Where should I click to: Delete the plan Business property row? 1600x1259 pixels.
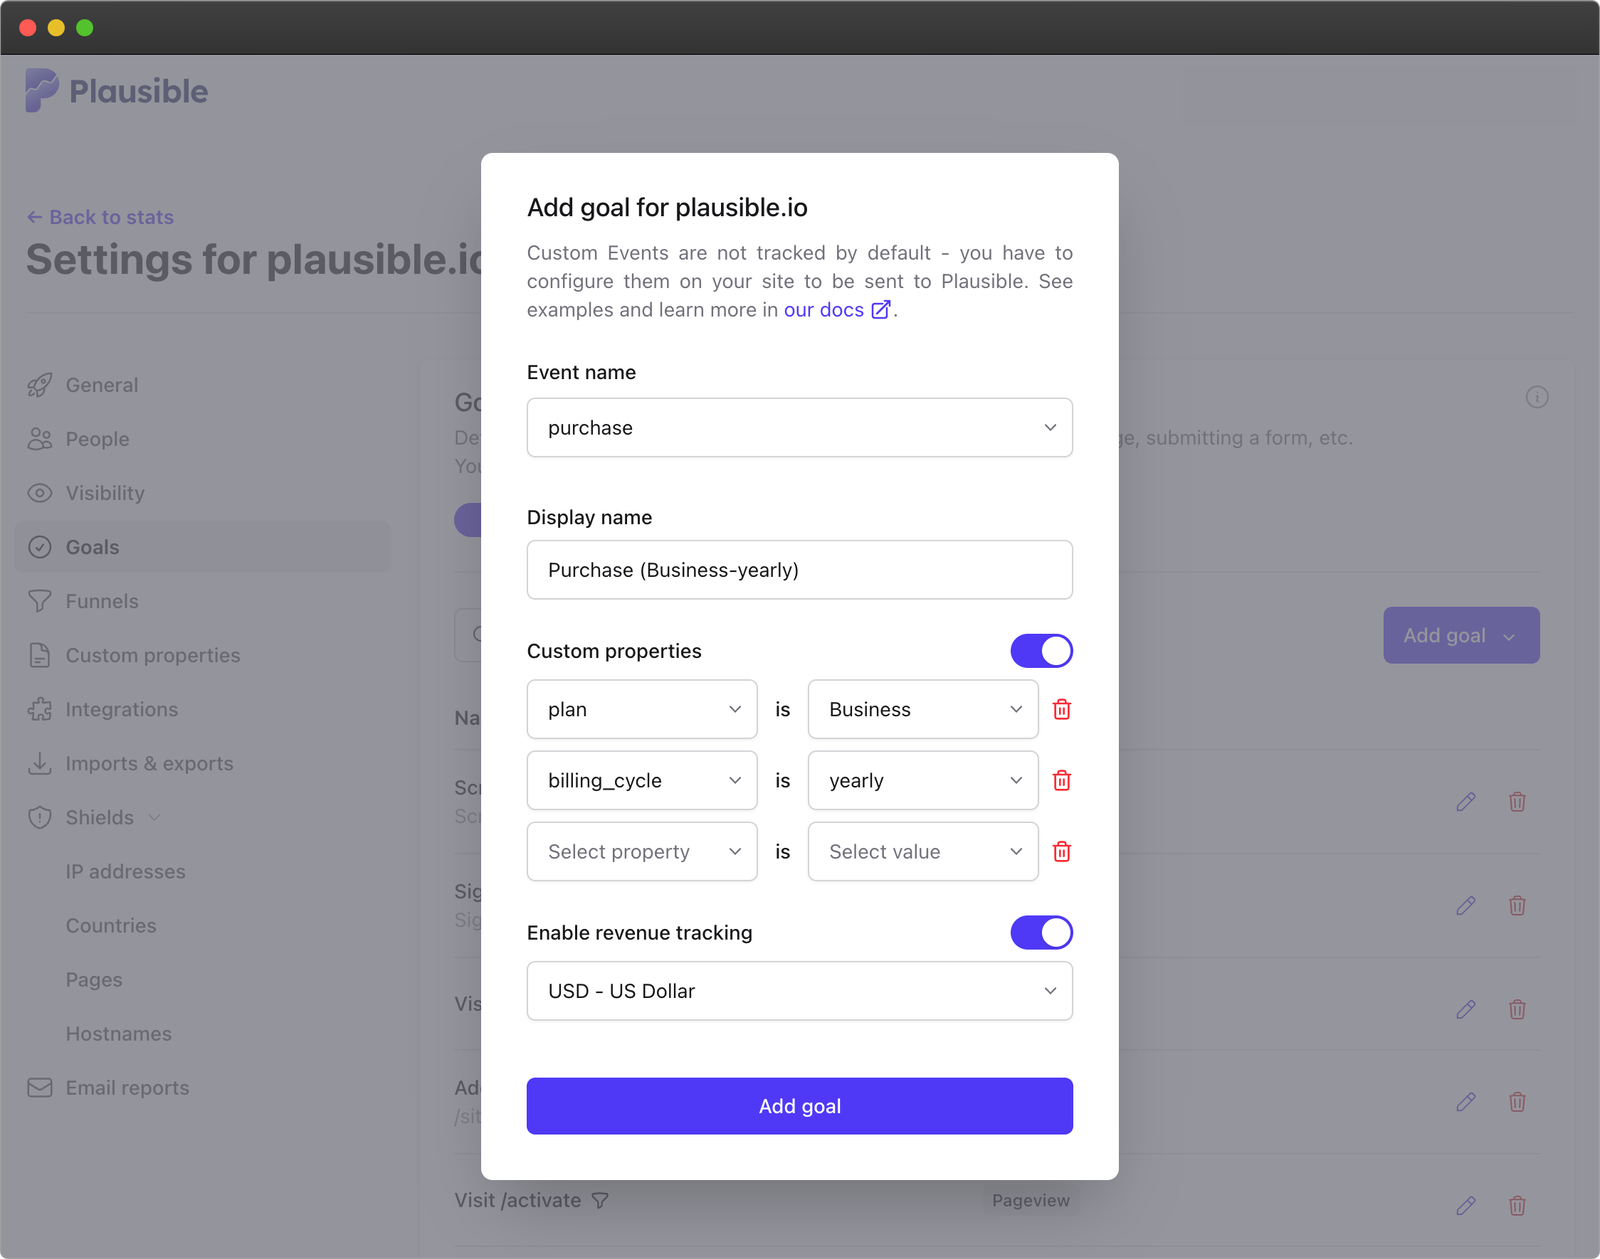(1061, 709)
